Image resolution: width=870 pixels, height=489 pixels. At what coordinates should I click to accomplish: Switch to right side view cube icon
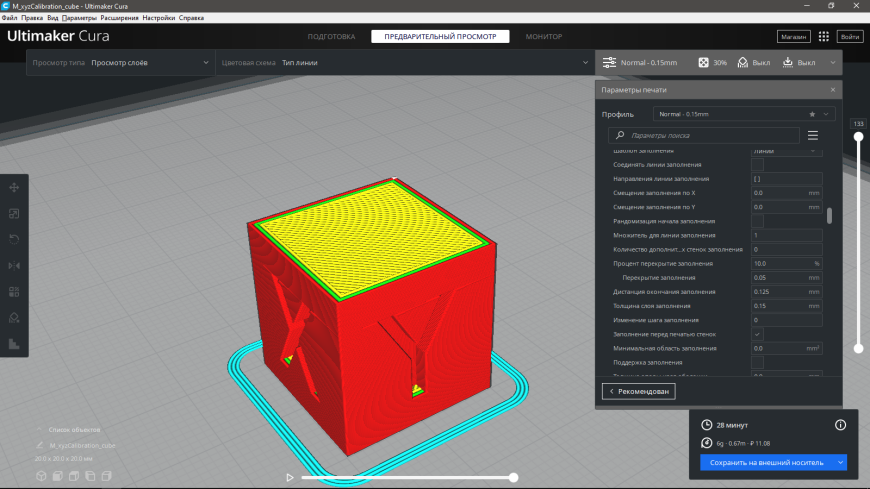click(x=107, y=476)
